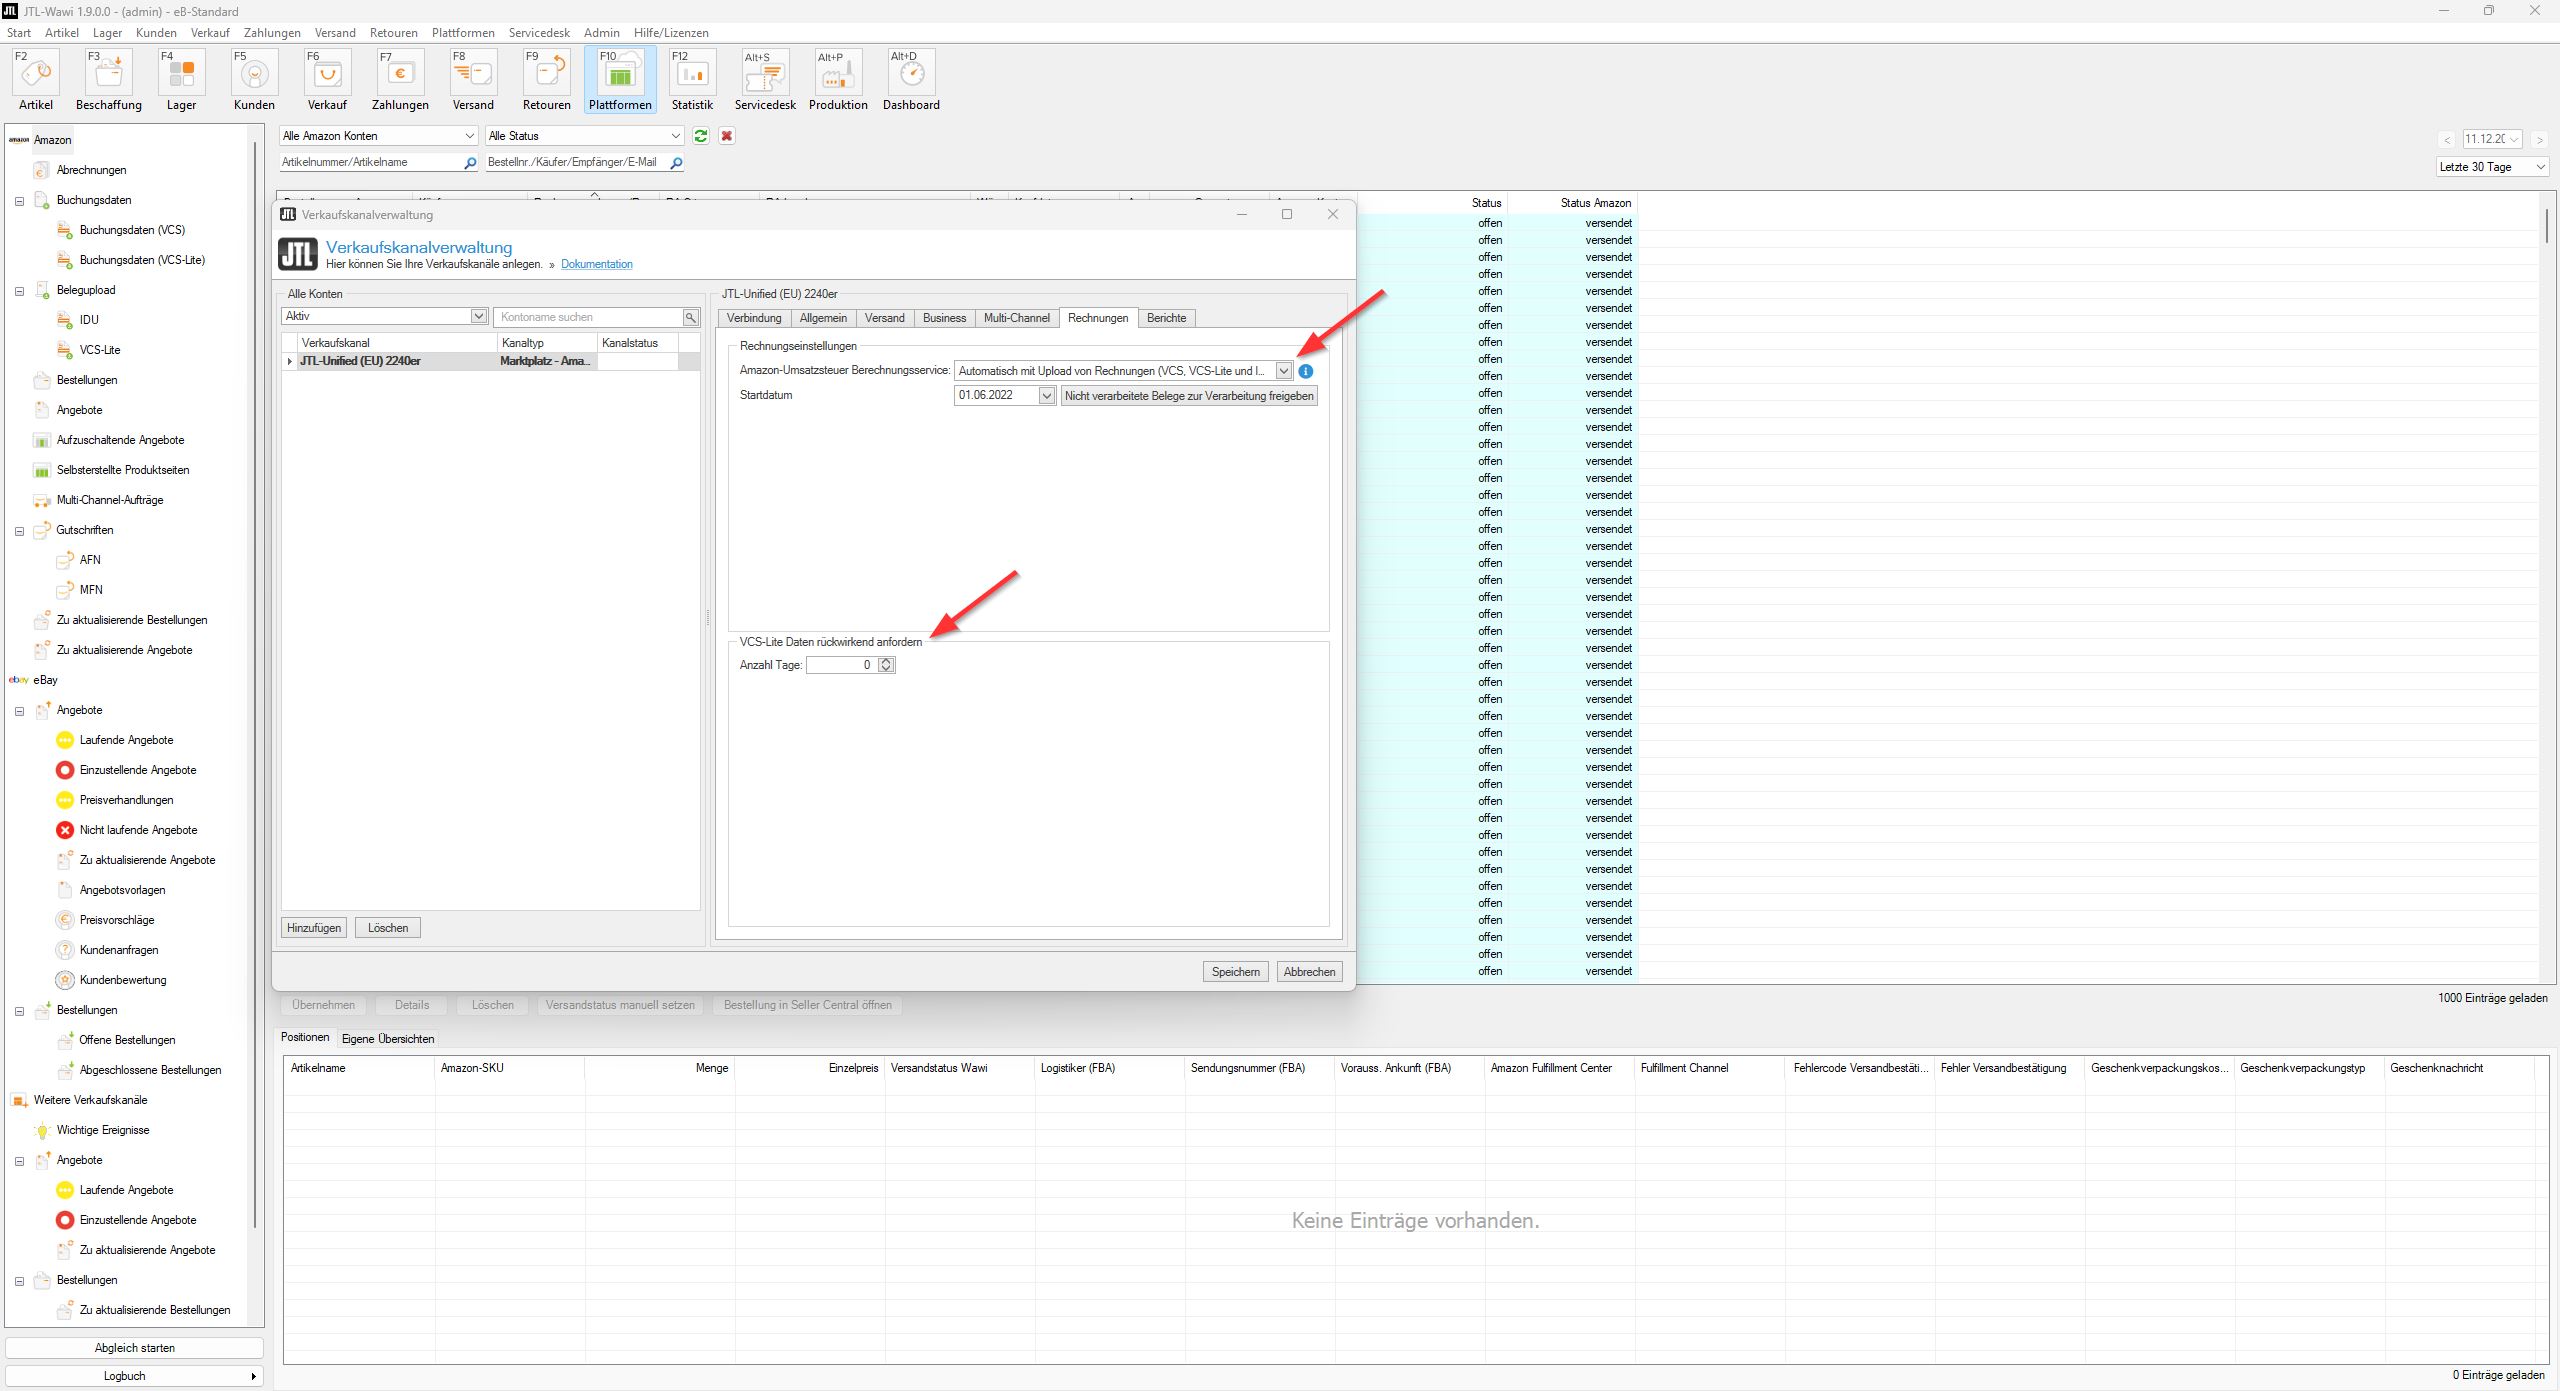Image resolution: width=2560 pixels, height=1391 pixels.
Task: Open the Produktion toolbar module
Action: tap(838, 81)
